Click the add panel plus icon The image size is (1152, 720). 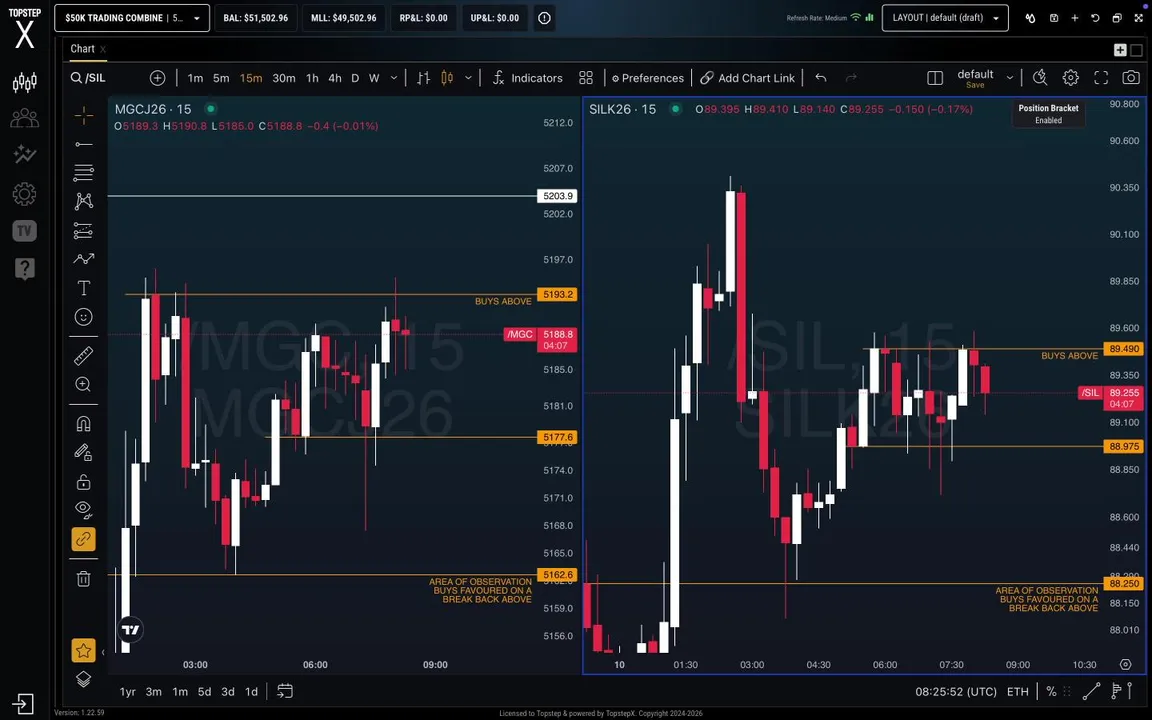click(1120, 50)
